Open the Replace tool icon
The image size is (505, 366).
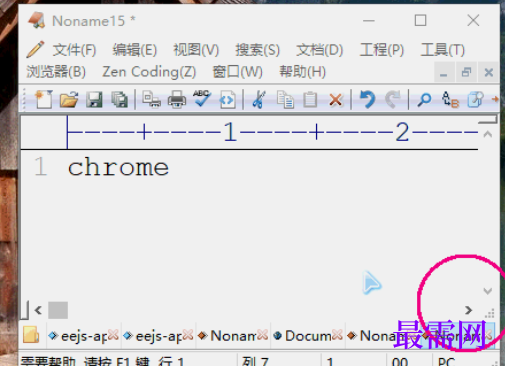point(450,99)
